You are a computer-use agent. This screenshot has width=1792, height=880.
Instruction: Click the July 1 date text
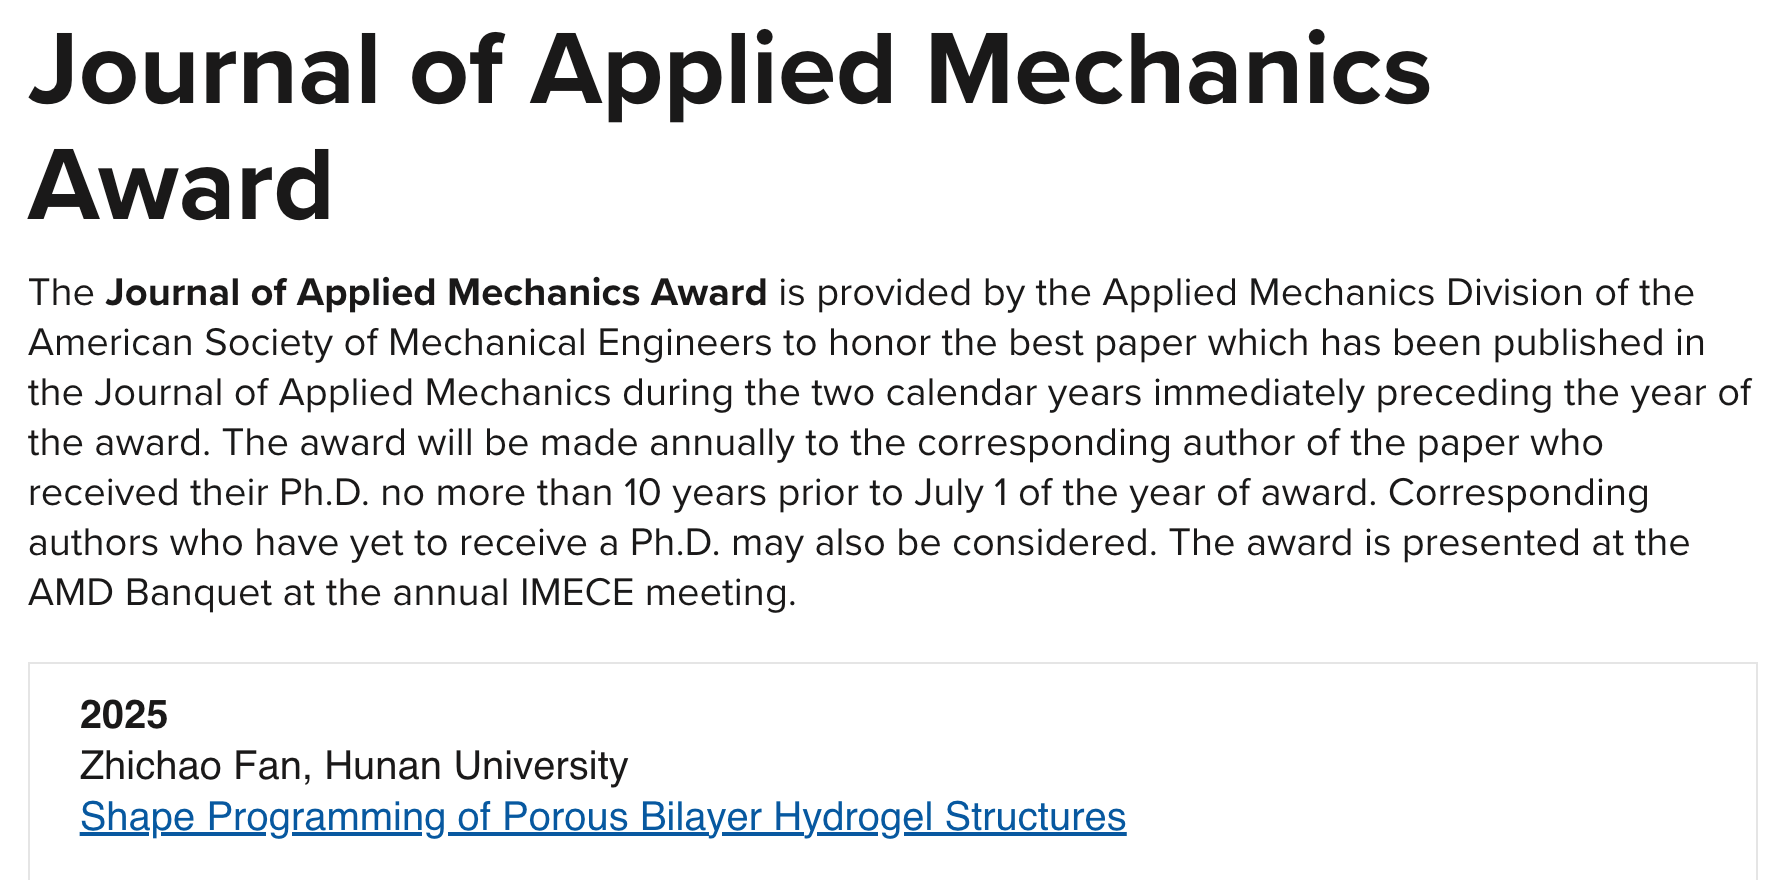click(958, 493)
